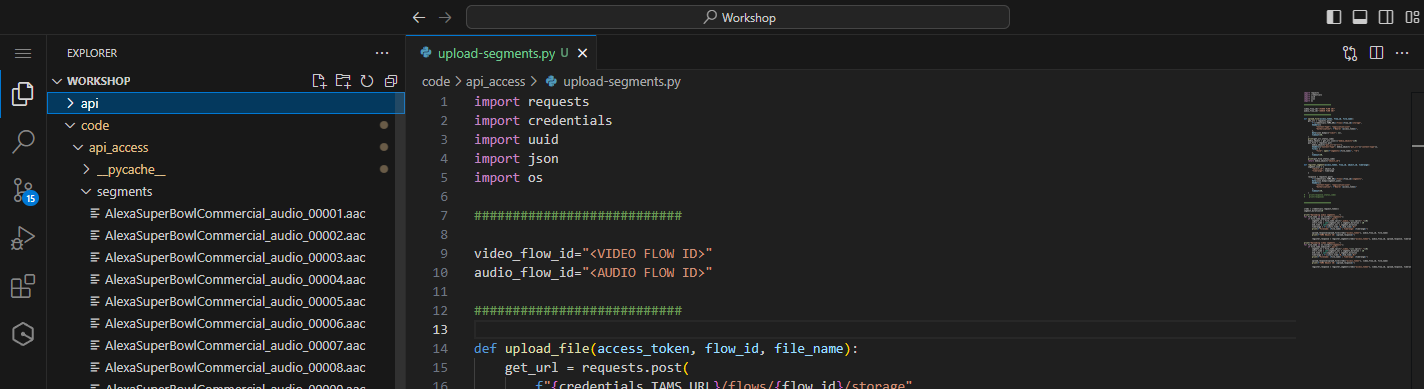
Task: Click the import credentials line
Action: [543, 120]
